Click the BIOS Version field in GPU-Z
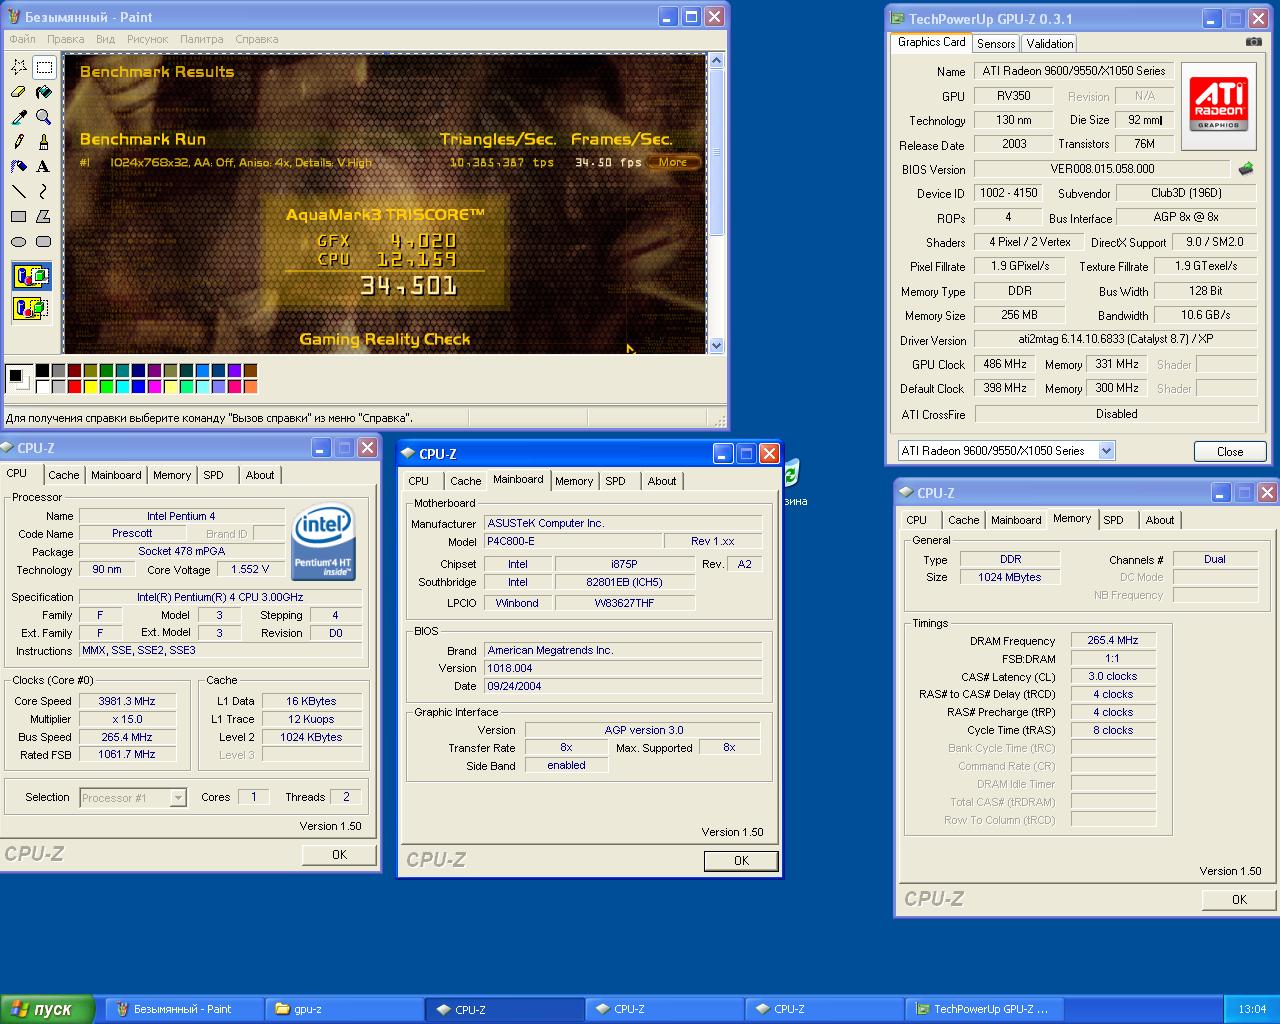This screenshot has width=1280, height=1024. click(1102, 169)
